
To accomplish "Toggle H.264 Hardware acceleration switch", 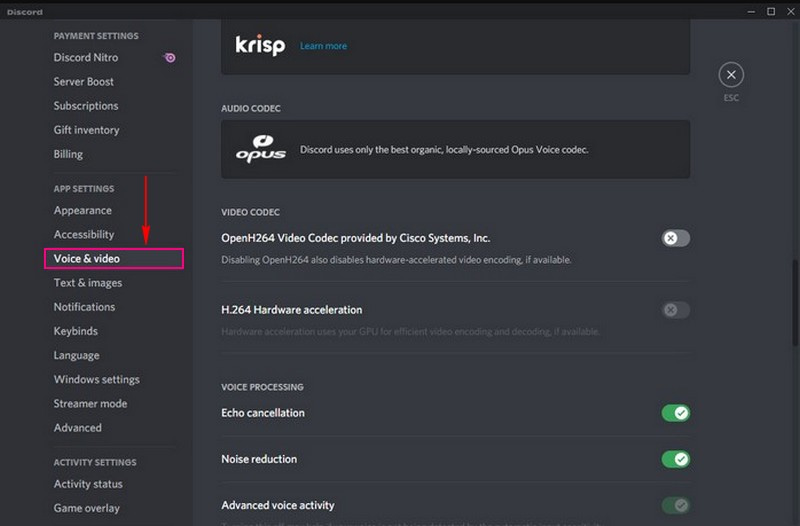I will pos(676,310).
